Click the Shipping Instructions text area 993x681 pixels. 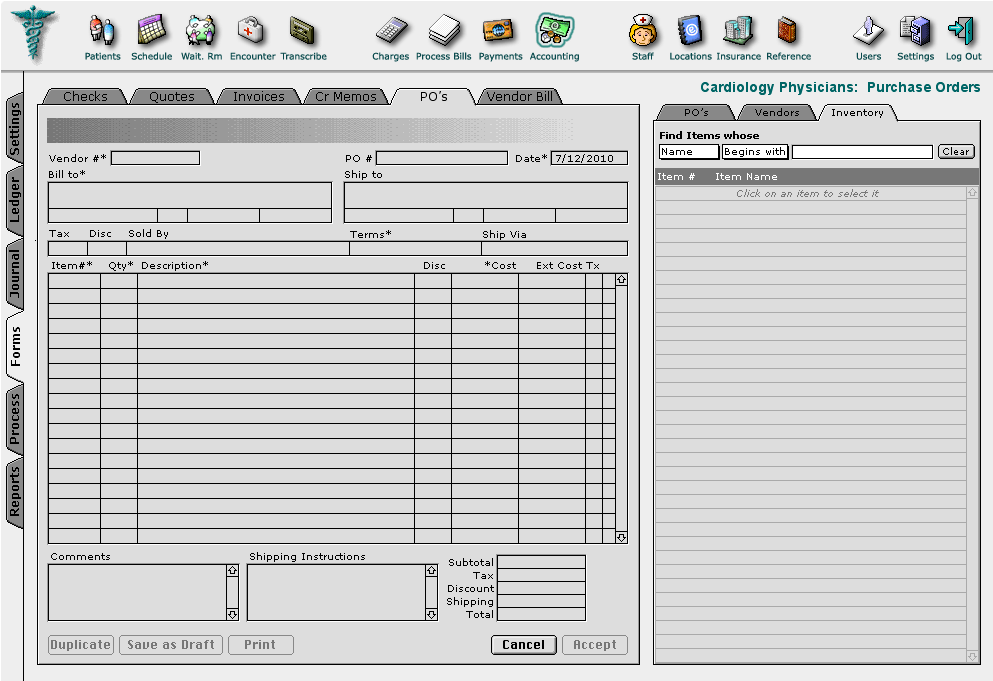(336, 592)
